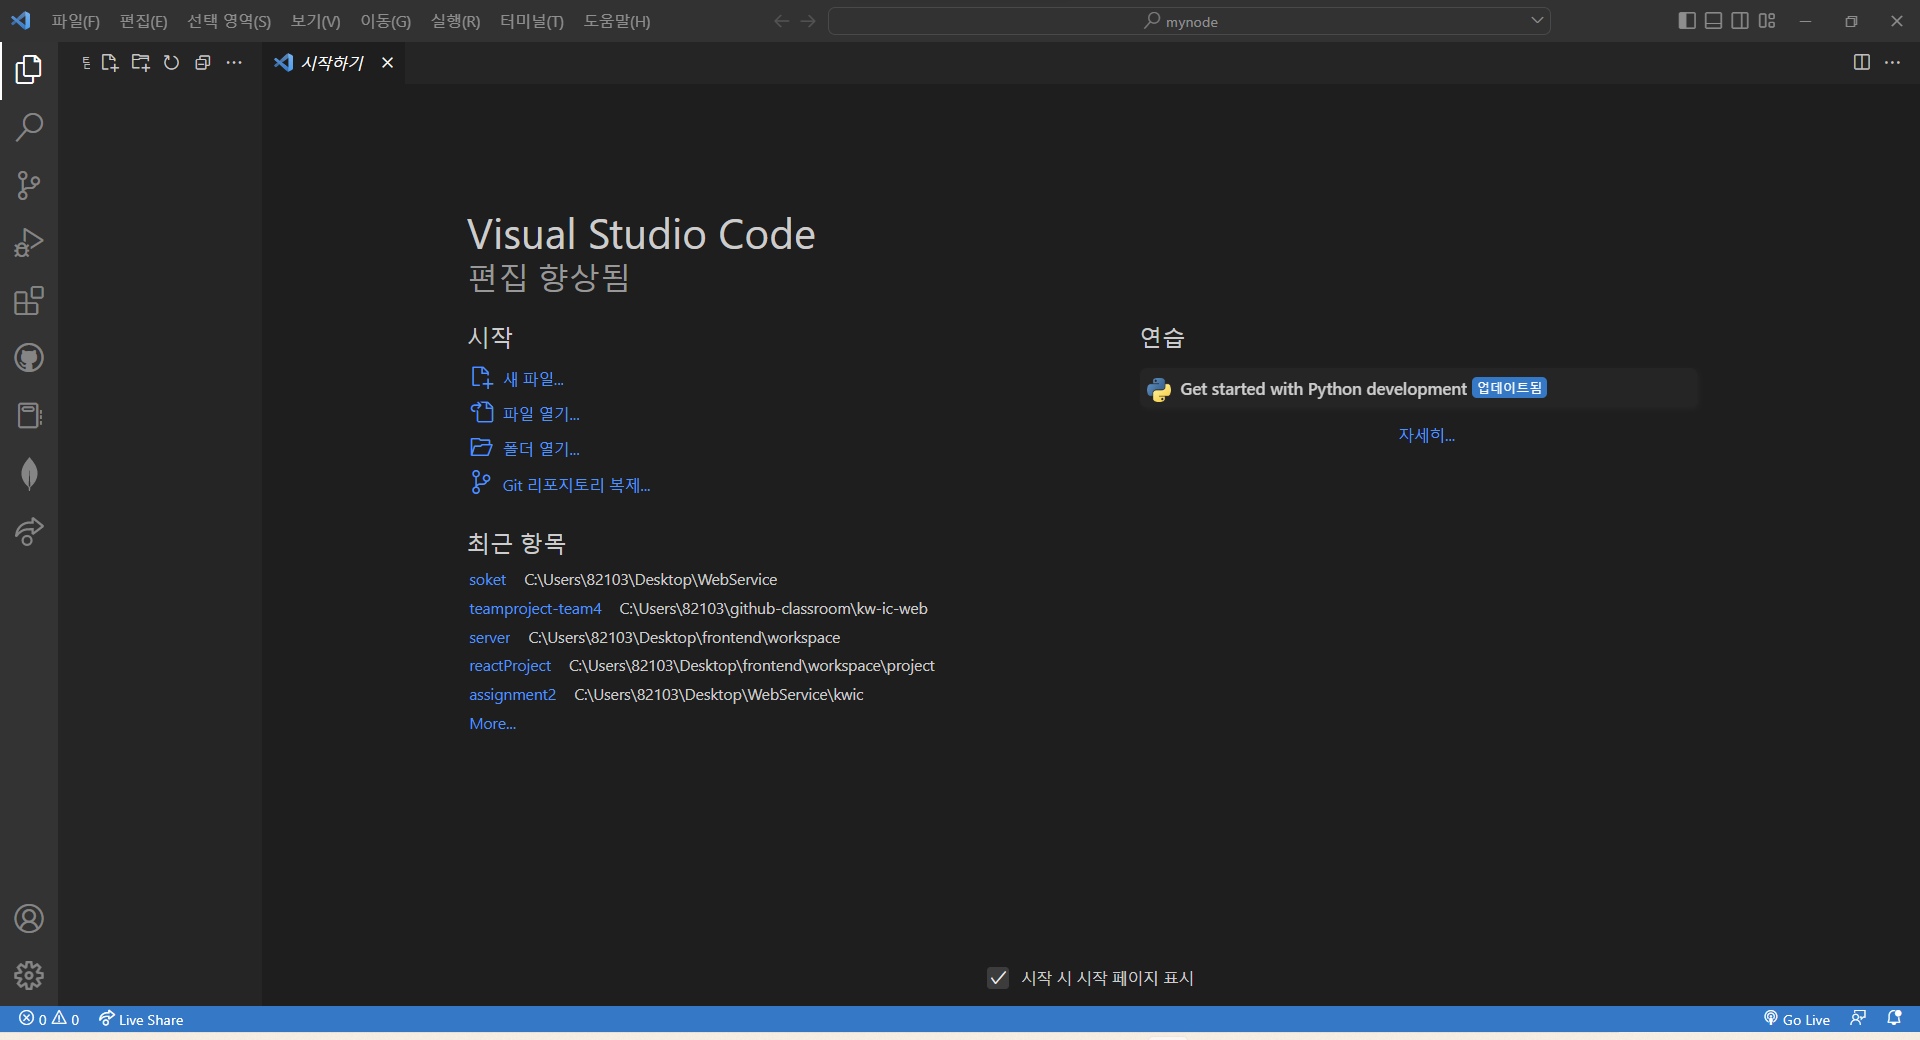Image resolution: width=1920 pixels, height=1040 pixels.
Task: Toggle the bottom panel layout icon
Action: pyautogui.click(x=1714, y=21)
